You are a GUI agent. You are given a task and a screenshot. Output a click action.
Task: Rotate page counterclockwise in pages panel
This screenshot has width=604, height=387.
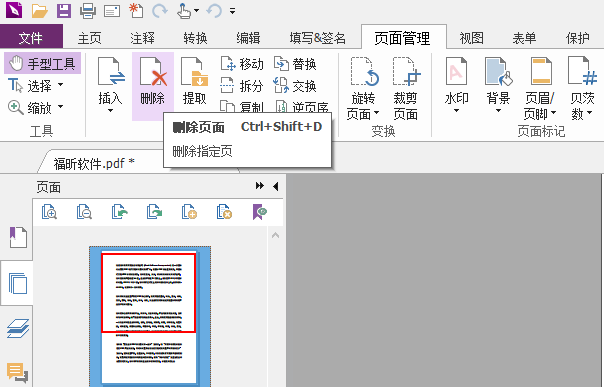pos(119,212)
